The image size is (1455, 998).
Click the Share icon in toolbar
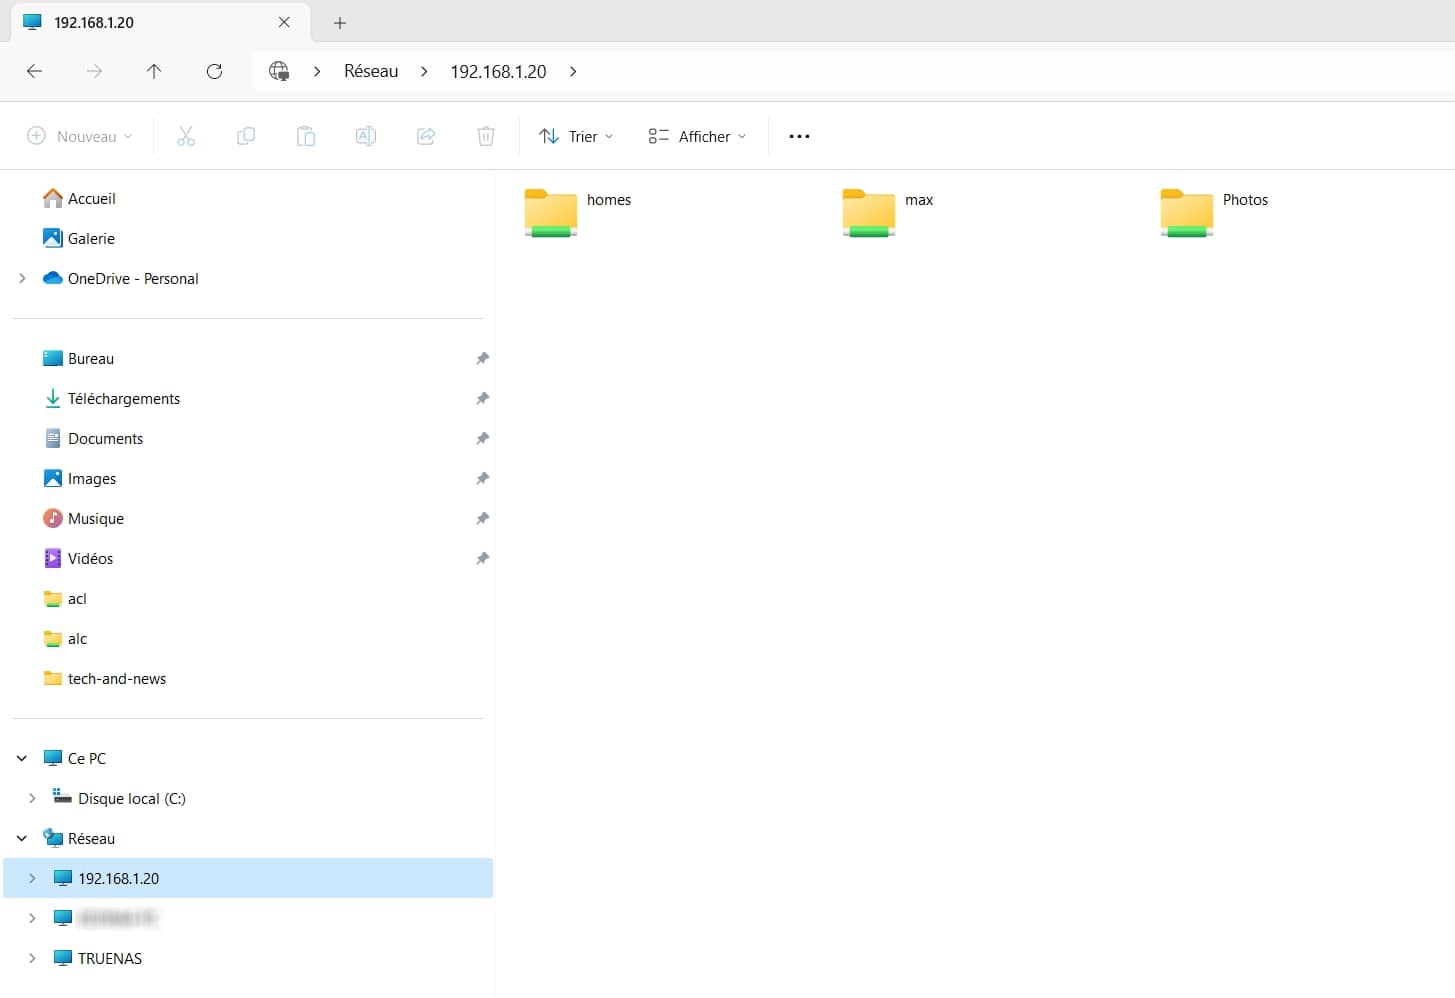click(x=426, y=136)
